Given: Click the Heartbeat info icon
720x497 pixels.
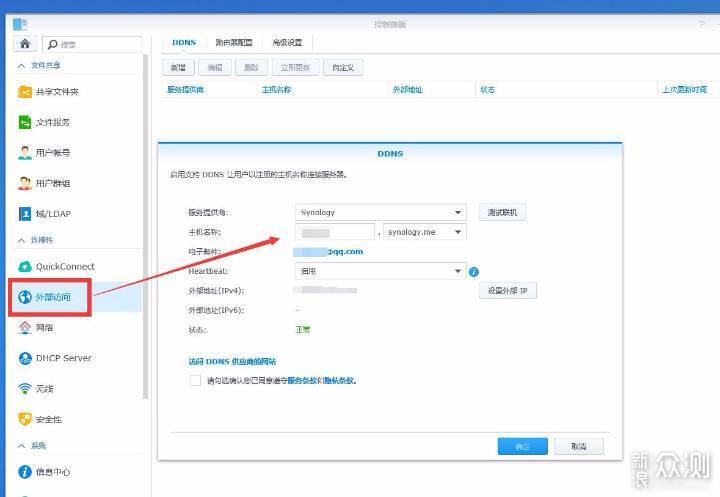Looking at the screenshot, I should click(474, 271).
